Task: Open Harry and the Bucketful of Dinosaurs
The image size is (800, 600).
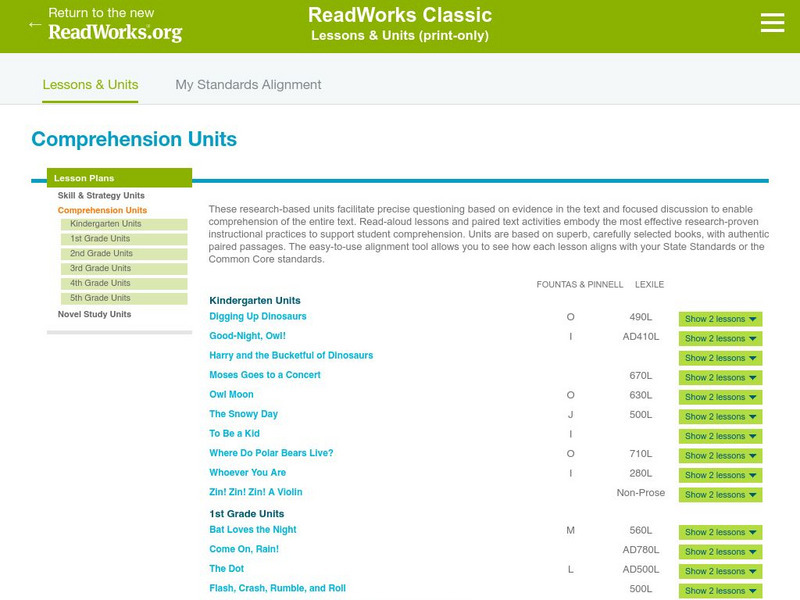Action: (291, 355)
